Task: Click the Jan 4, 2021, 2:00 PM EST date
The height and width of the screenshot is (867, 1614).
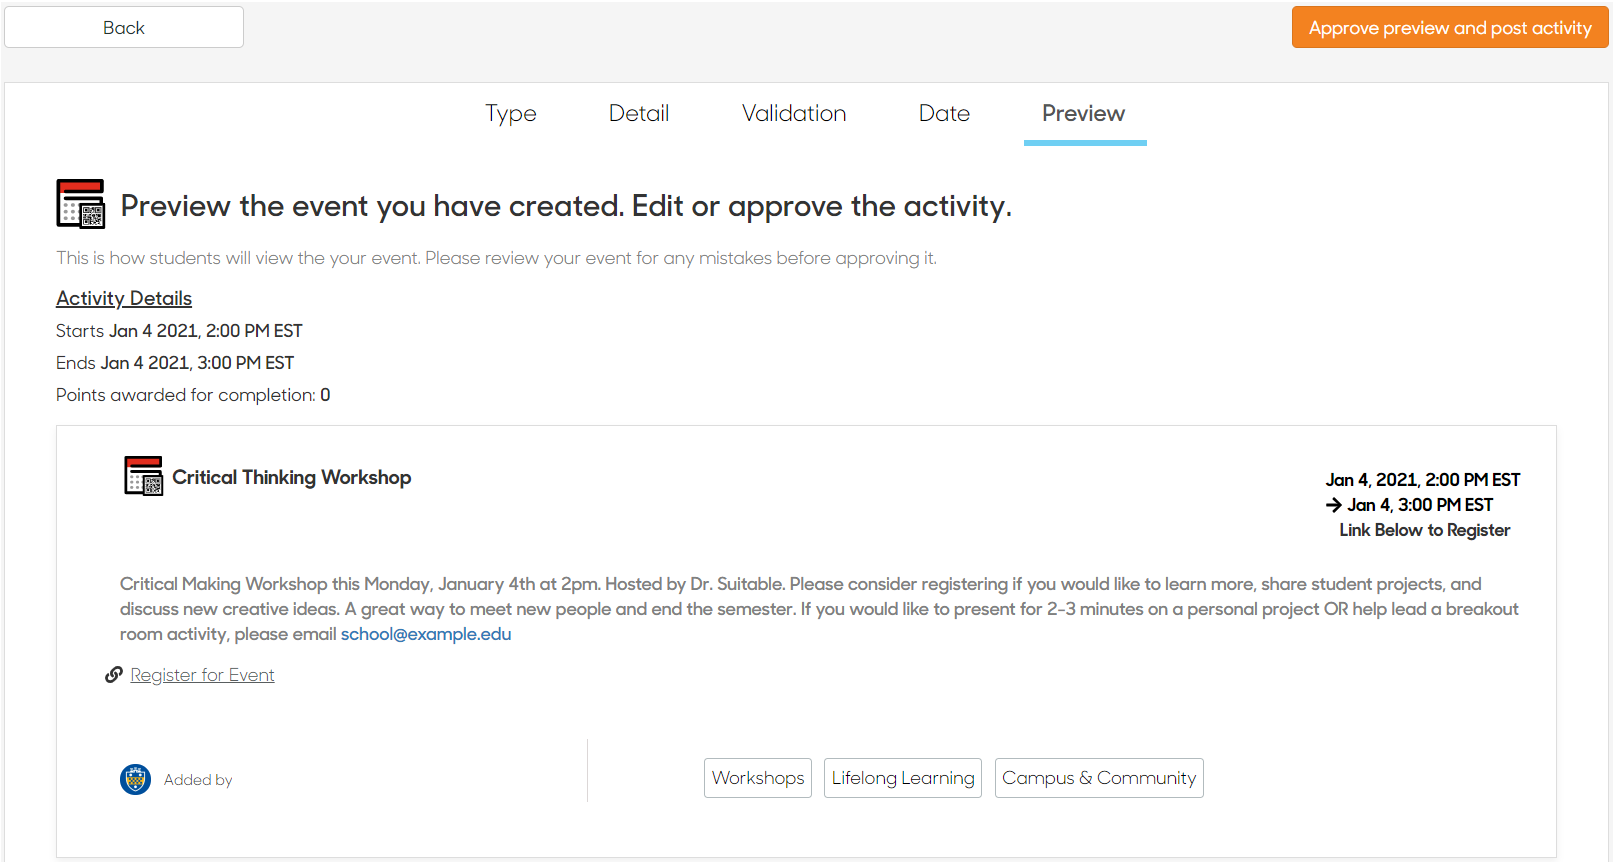Action: (x=1423, y=480)
